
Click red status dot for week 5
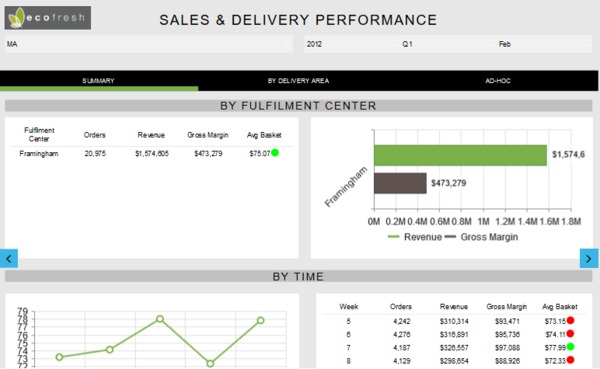click(570, 320)
